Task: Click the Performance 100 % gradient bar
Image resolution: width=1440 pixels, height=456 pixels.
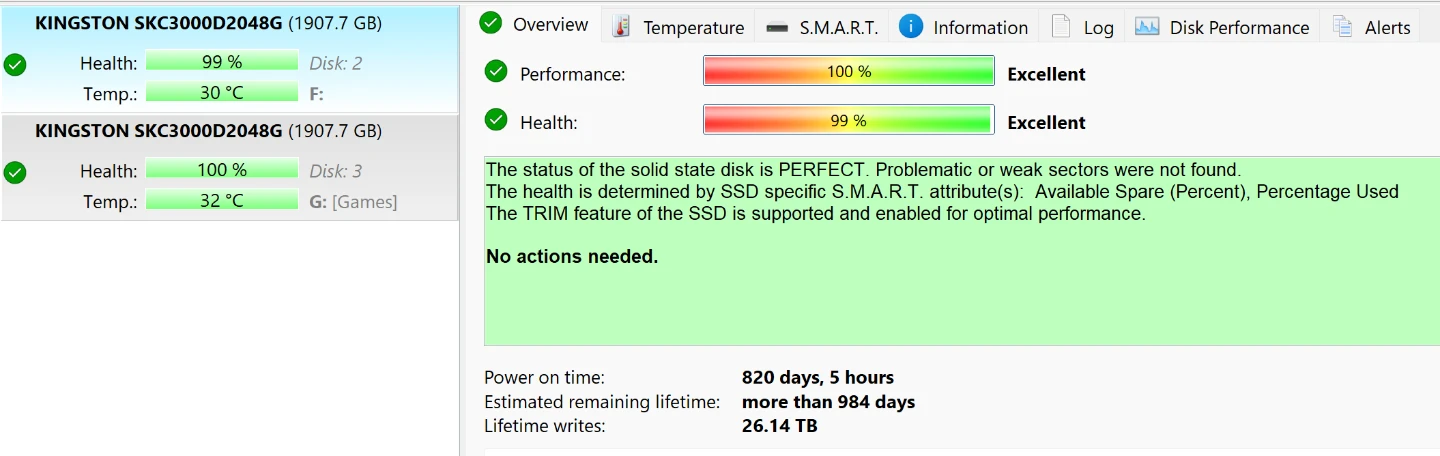Action: coord(849,71)
